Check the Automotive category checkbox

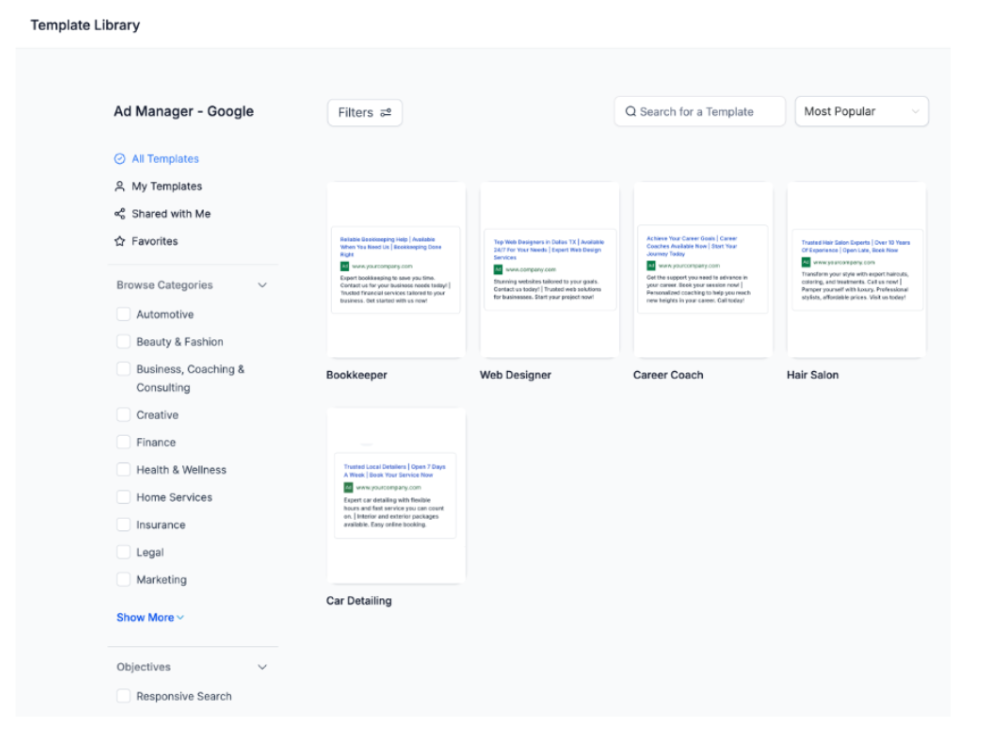[124, 314]
